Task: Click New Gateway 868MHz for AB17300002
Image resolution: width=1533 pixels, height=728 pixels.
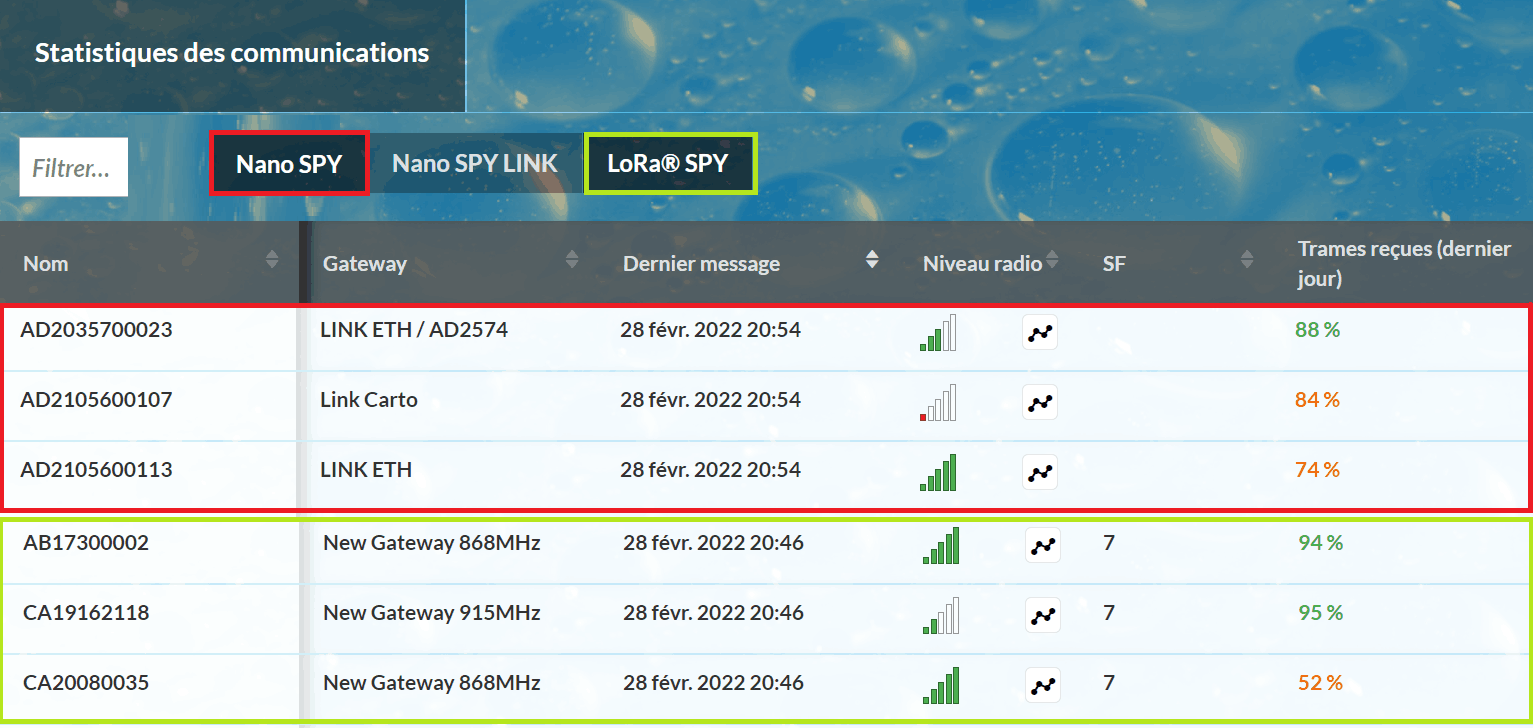Action: (x=432, y=543)
